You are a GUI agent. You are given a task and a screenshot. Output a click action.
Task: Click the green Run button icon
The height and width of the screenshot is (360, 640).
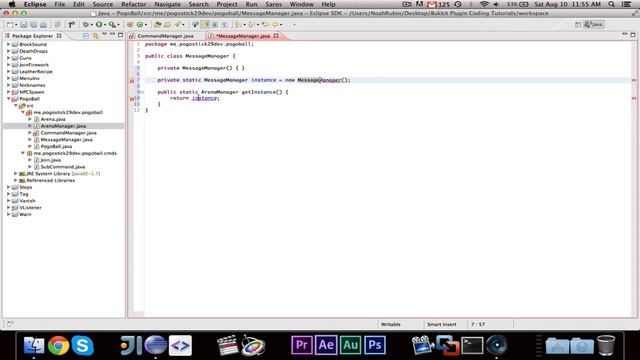pyautogui.click(x=99, y=25)
